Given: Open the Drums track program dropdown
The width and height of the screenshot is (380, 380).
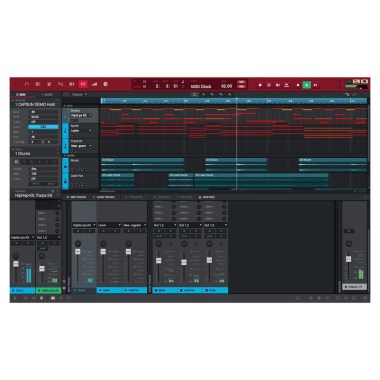Looking at the screenshot, I should pyautogui.click(x=81, y=115).
